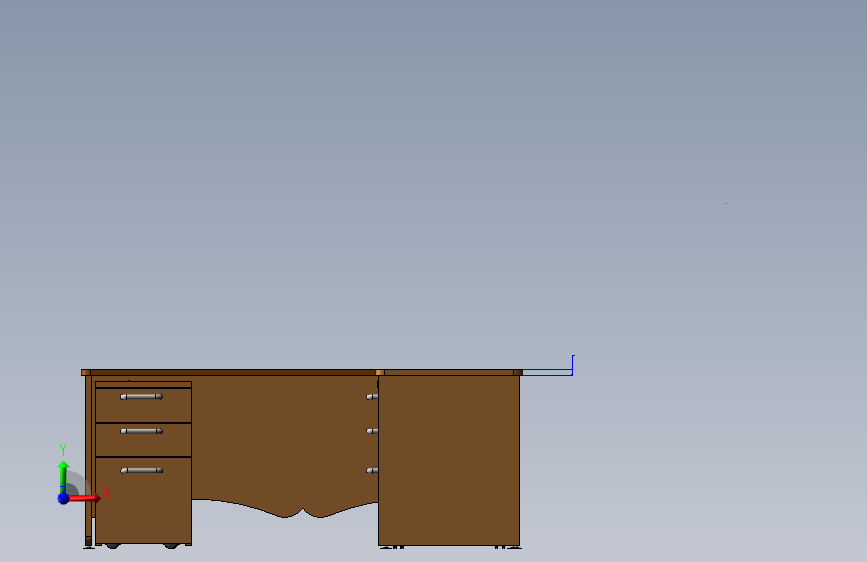867x562 pixels.
Task: Select the orange joint block on the desktop edge
Action: 380,372
